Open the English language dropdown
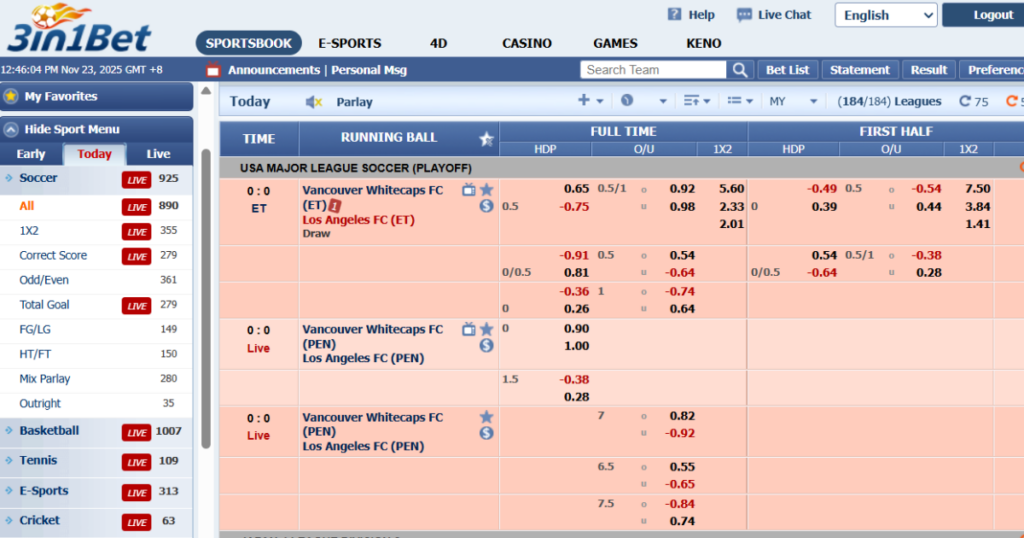 tap(886, 15)
